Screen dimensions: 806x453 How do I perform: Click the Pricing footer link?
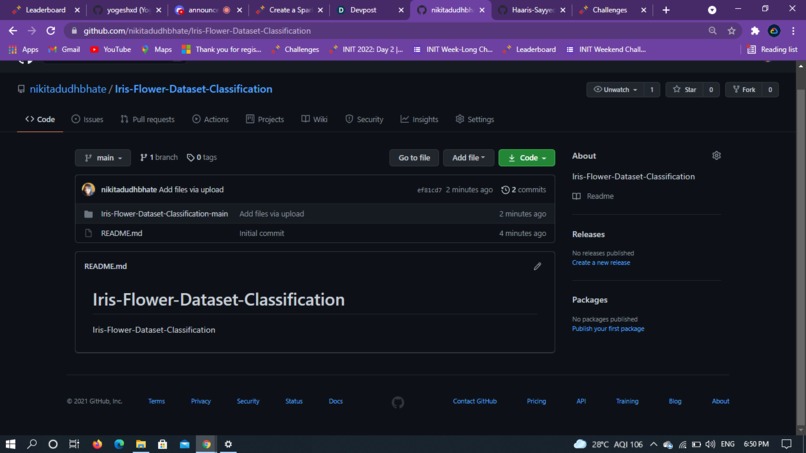pos(536,401)
